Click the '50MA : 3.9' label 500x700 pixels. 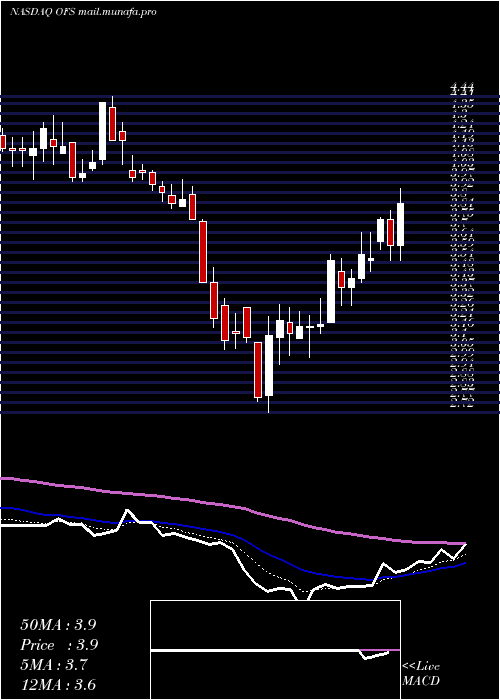click(x=58, y=625)
